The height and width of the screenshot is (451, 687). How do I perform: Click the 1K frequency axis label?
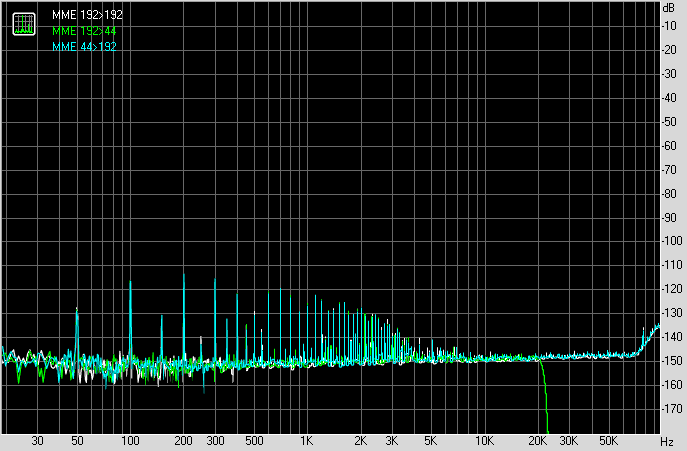(306, 441)
